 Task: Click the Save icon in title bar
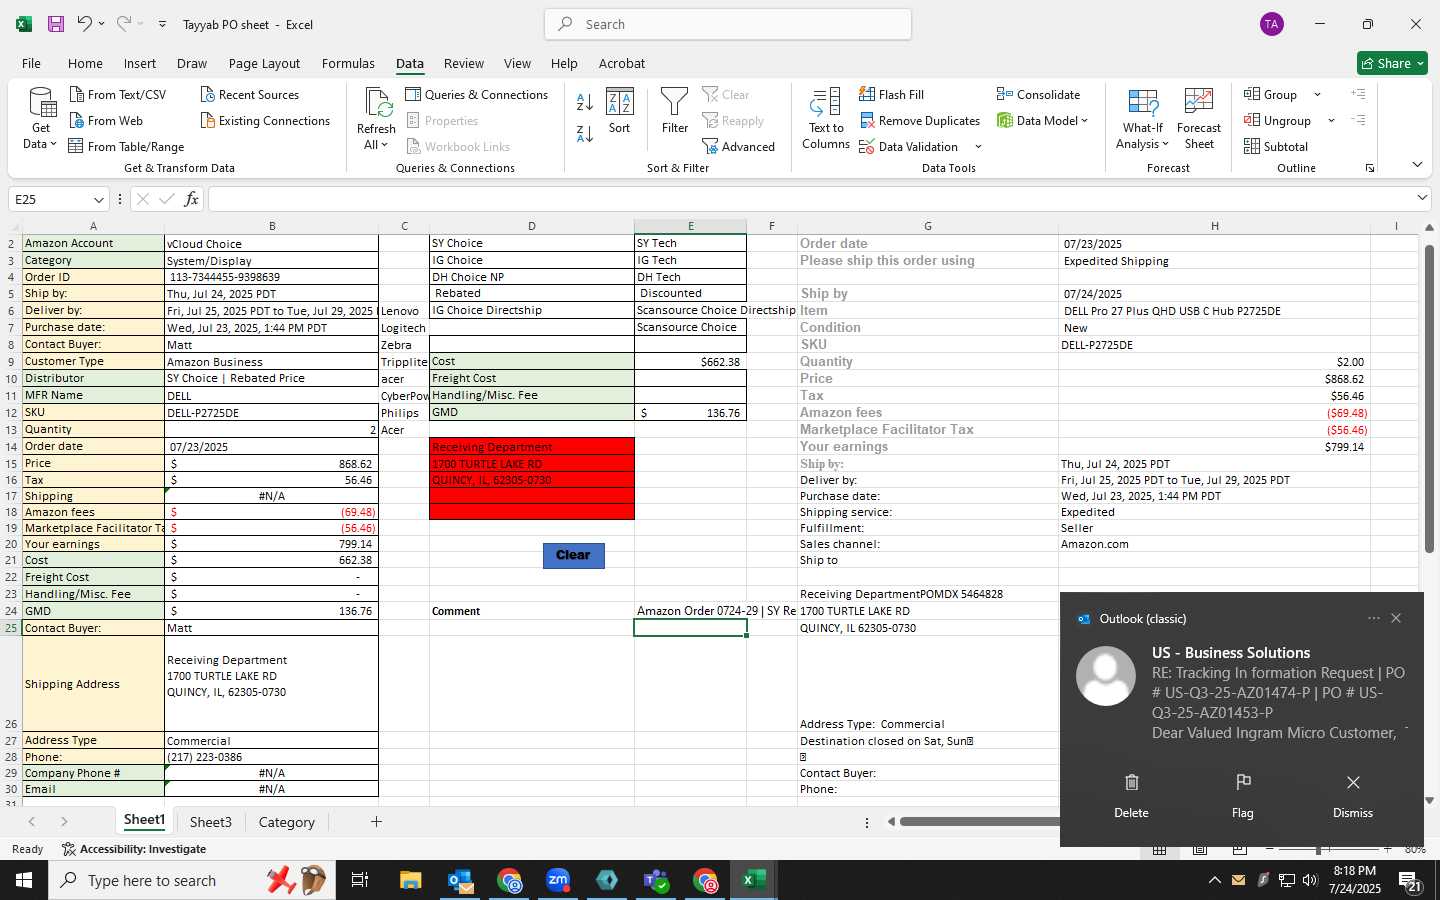click(56, 24)
